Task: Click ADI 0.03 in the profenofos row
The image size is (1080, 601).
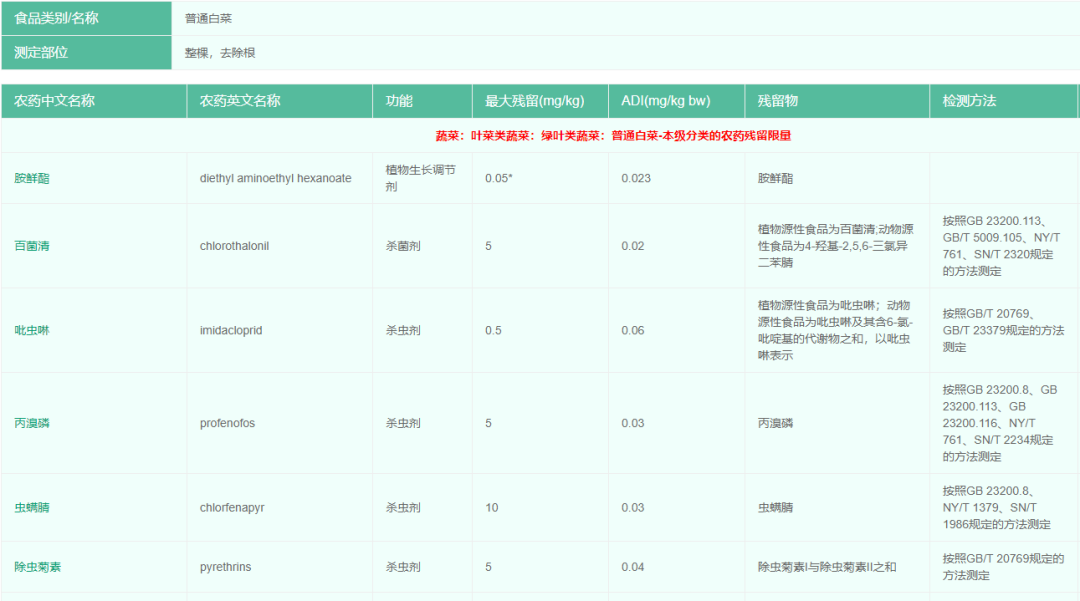Action: click(x=633, y=423)
